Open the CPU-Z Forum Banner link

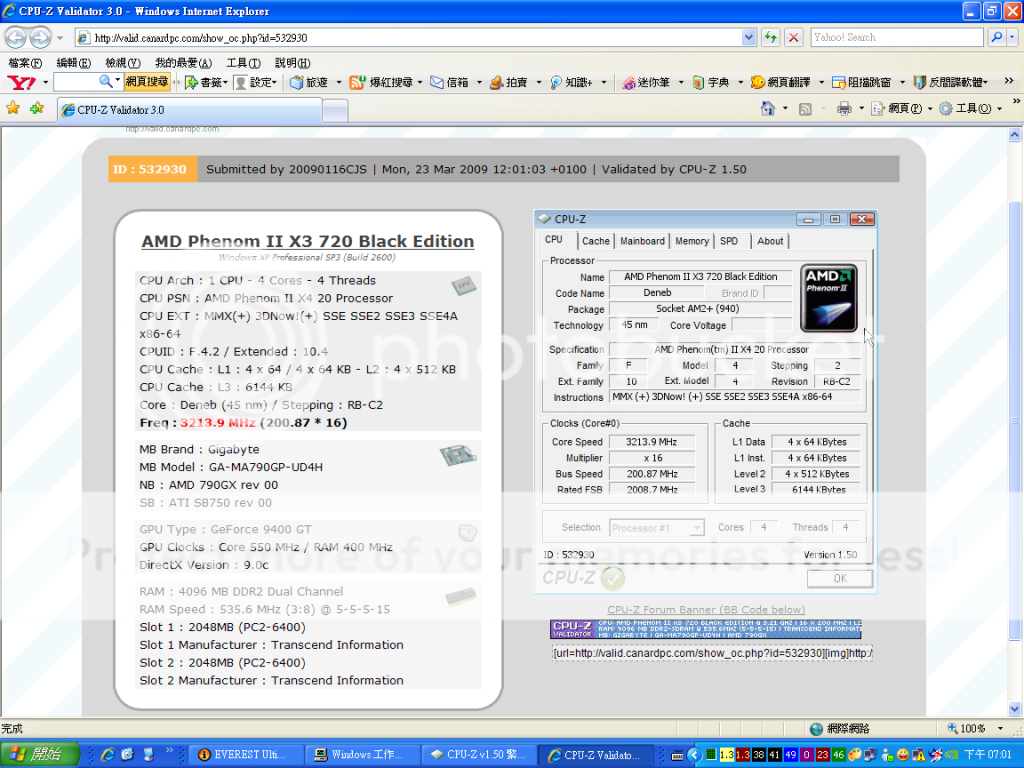(x=706, y=609)
